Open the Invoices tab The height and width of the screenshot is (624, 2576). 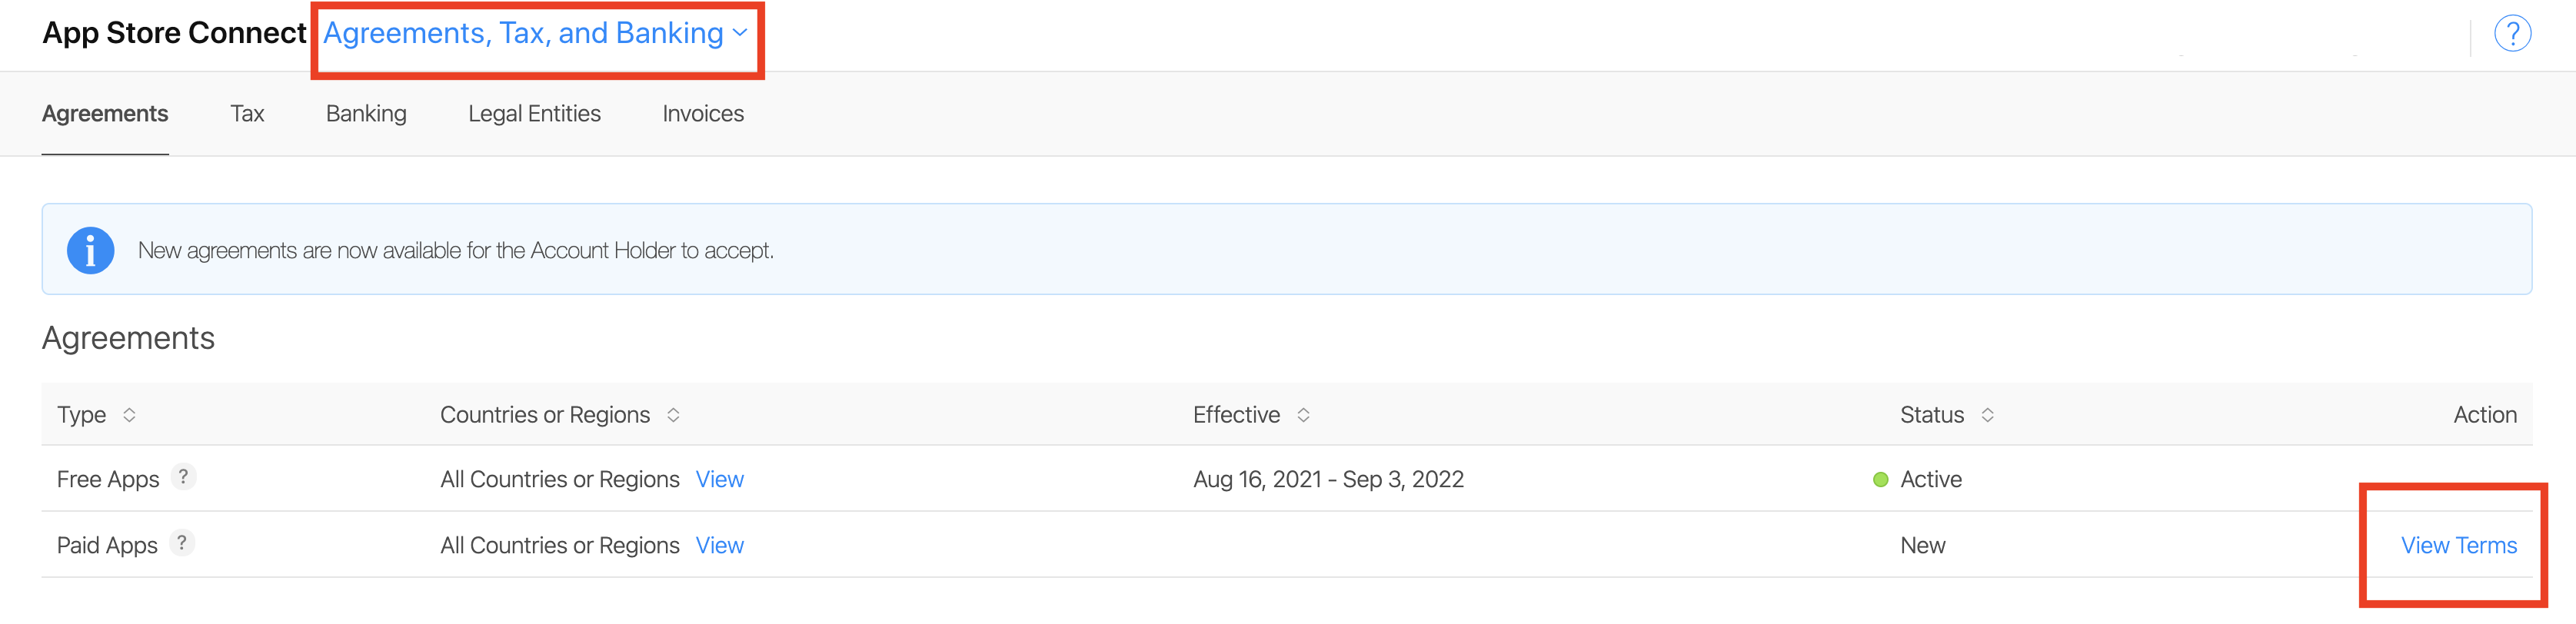point(703,114)
